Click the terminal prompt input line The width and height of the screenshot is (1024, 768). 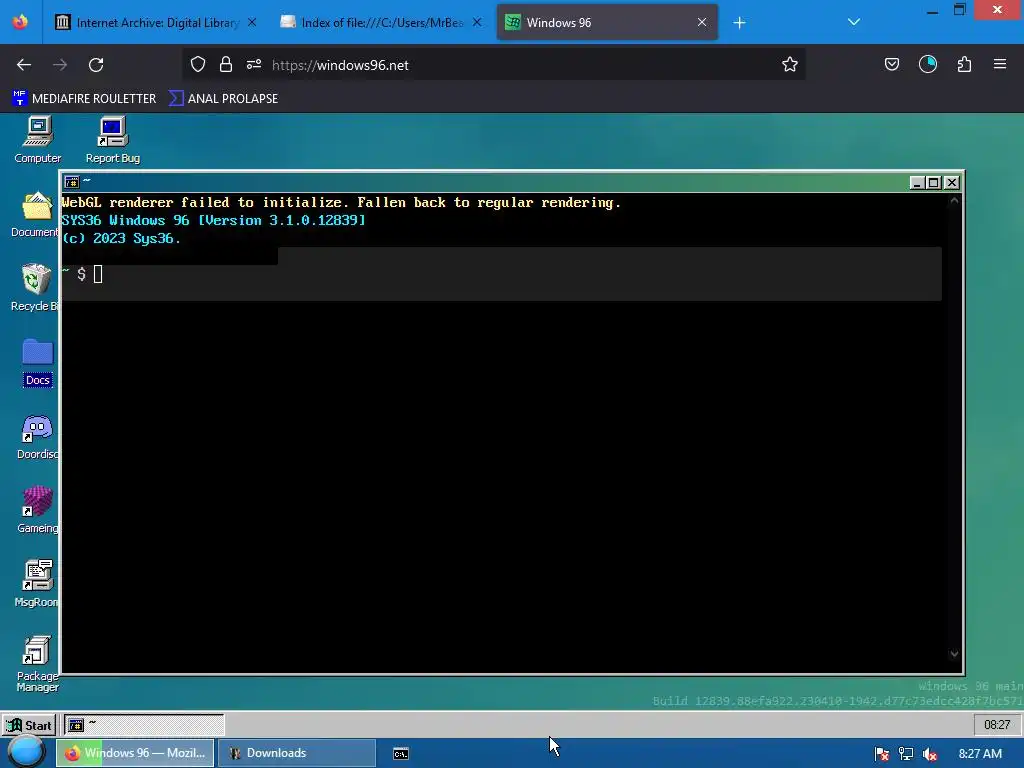(502, 274)
